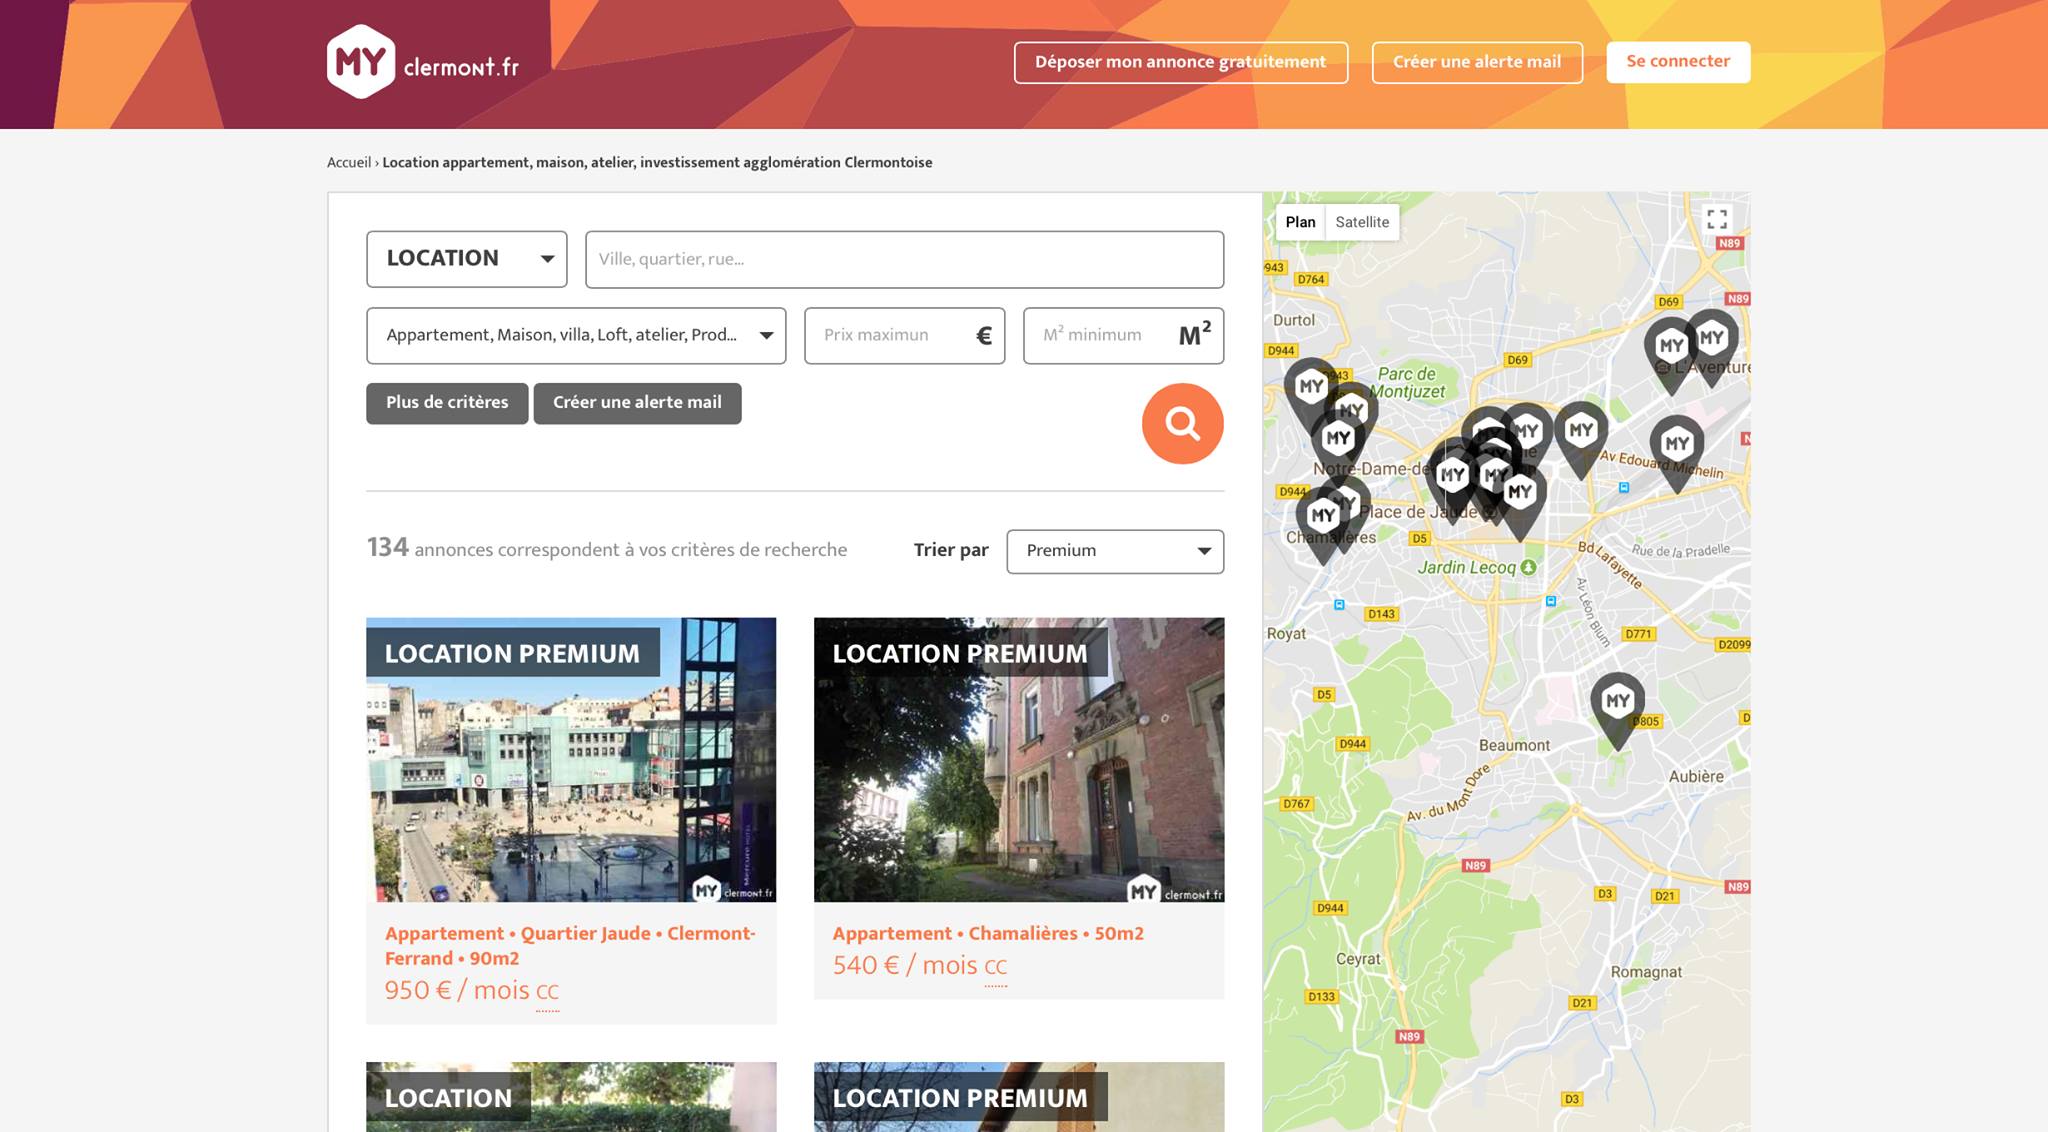Click Créer une alerte mail in the header

tap(1477, 62)
